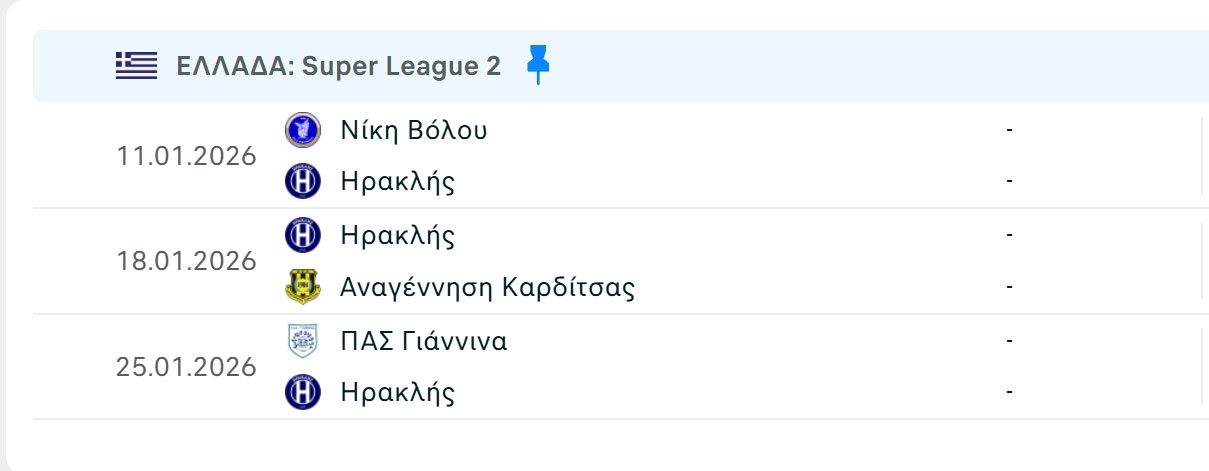This screenshot has width=1209, height=471.
Task: Click Ηρακλής logo in the 11.01.2026 match
Action: pos(302,181)
